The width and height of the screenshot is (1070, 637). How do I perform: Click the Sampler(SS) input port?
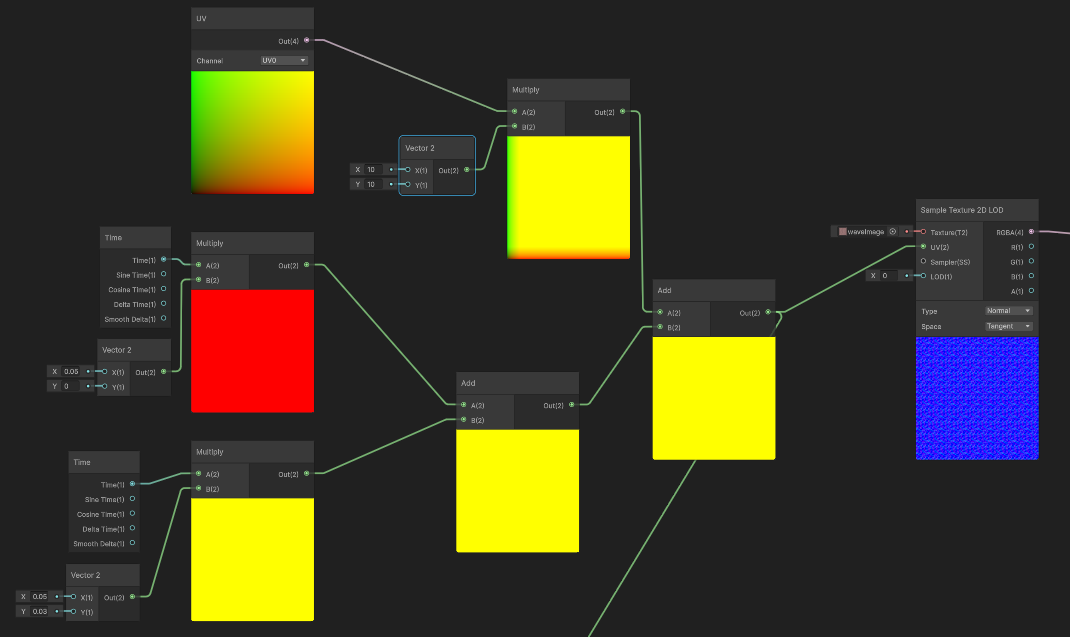(923, 261)
